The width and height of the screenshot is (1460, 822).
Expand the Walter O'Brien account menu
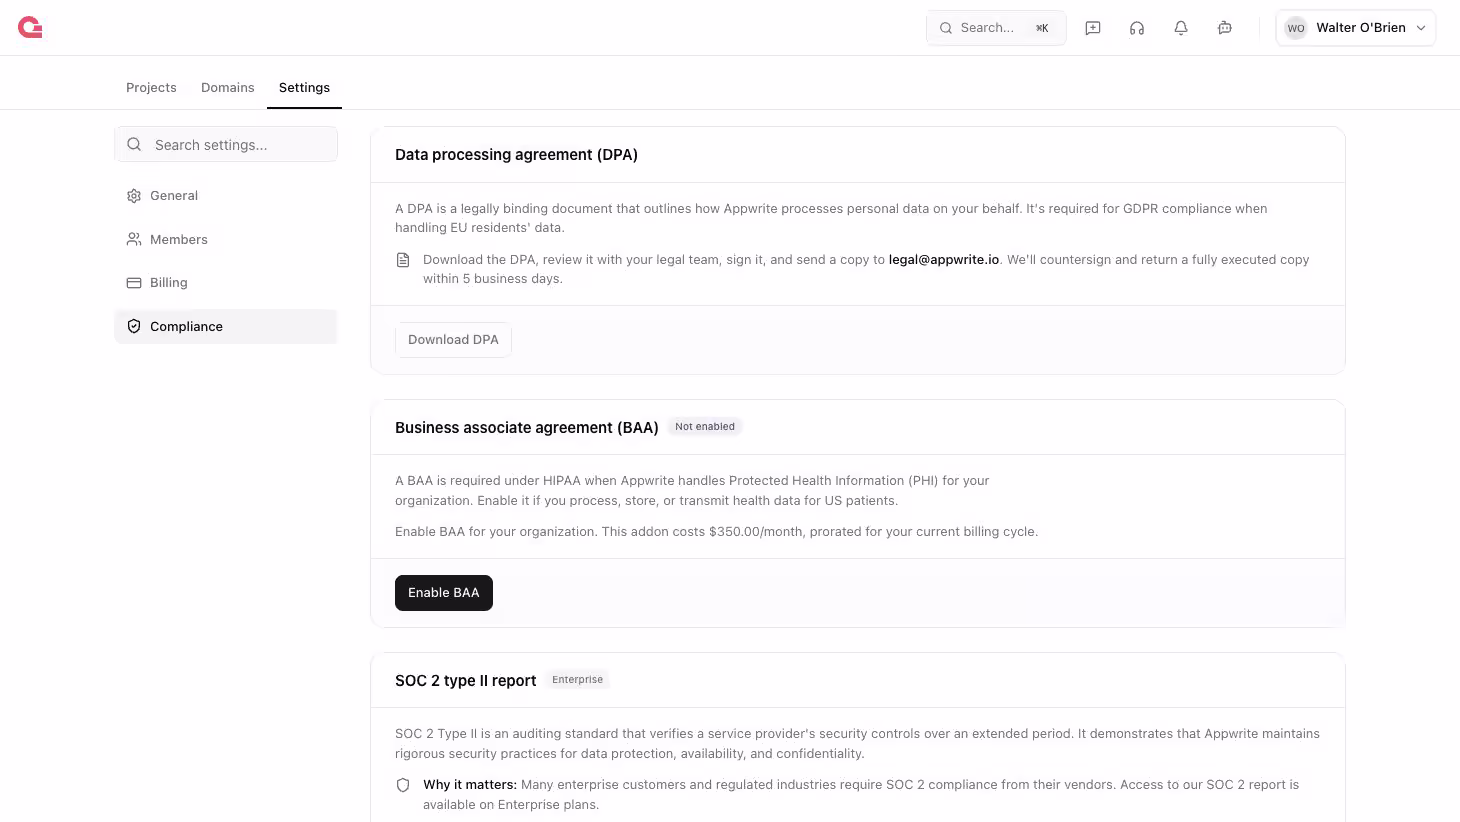click(x=1356, y=28)
